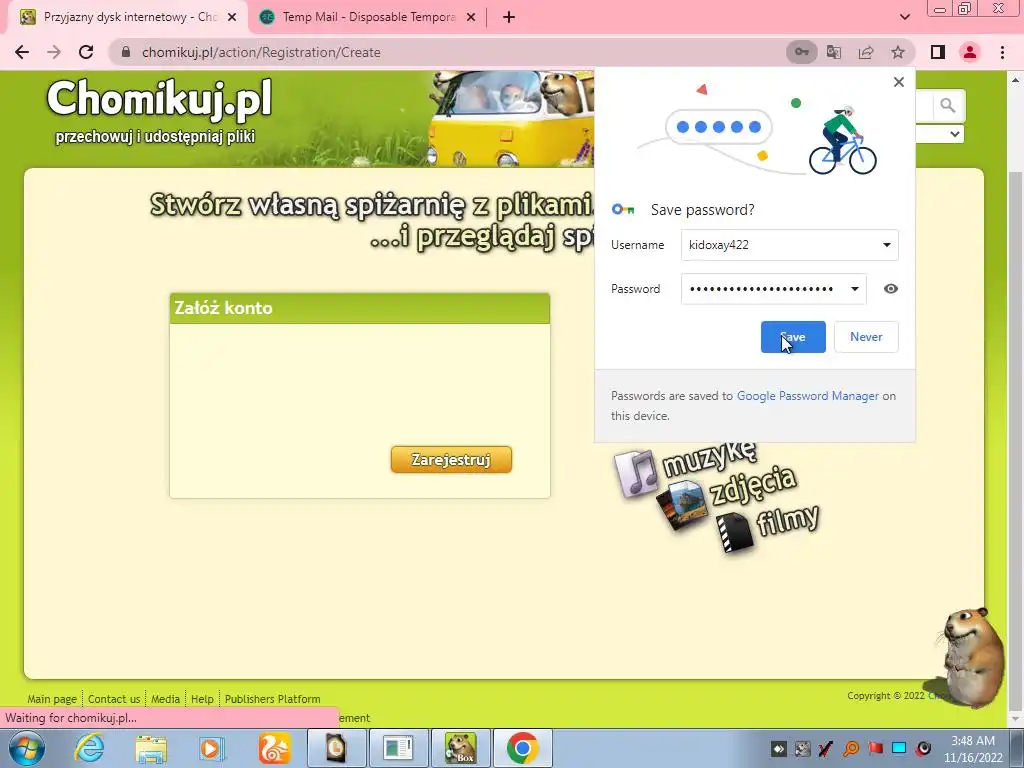
Task: Open a new tab with plus button
Action: click(509, 17)
